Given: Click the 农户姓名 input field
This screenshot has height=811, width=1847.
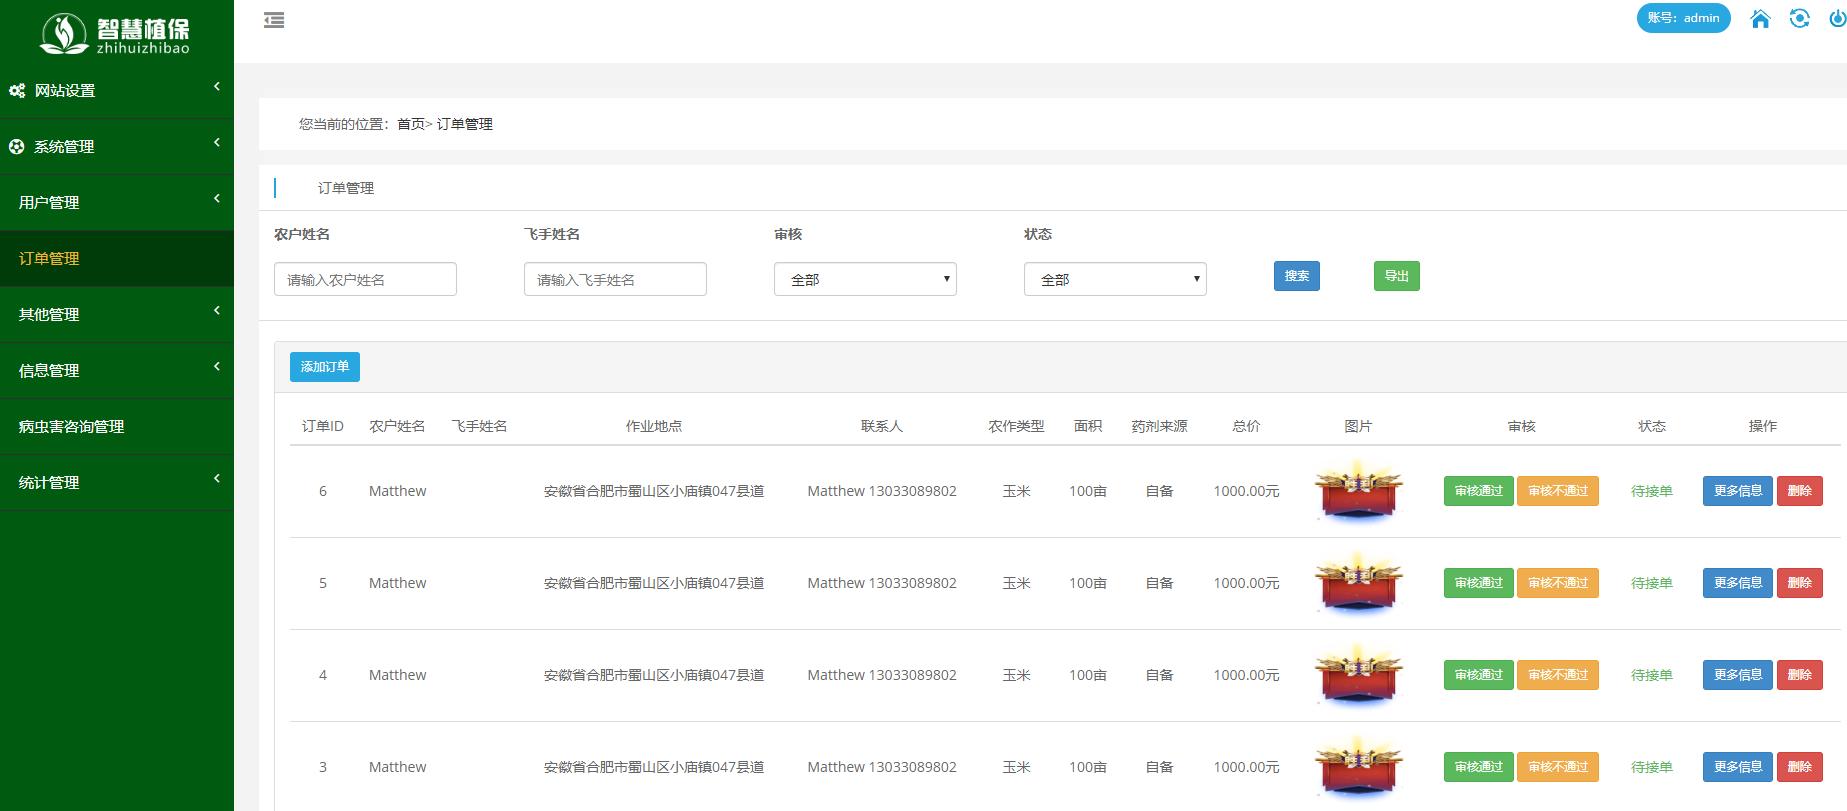Looking at the screenshot, I should pyautogui.click(x=365, y=279).
